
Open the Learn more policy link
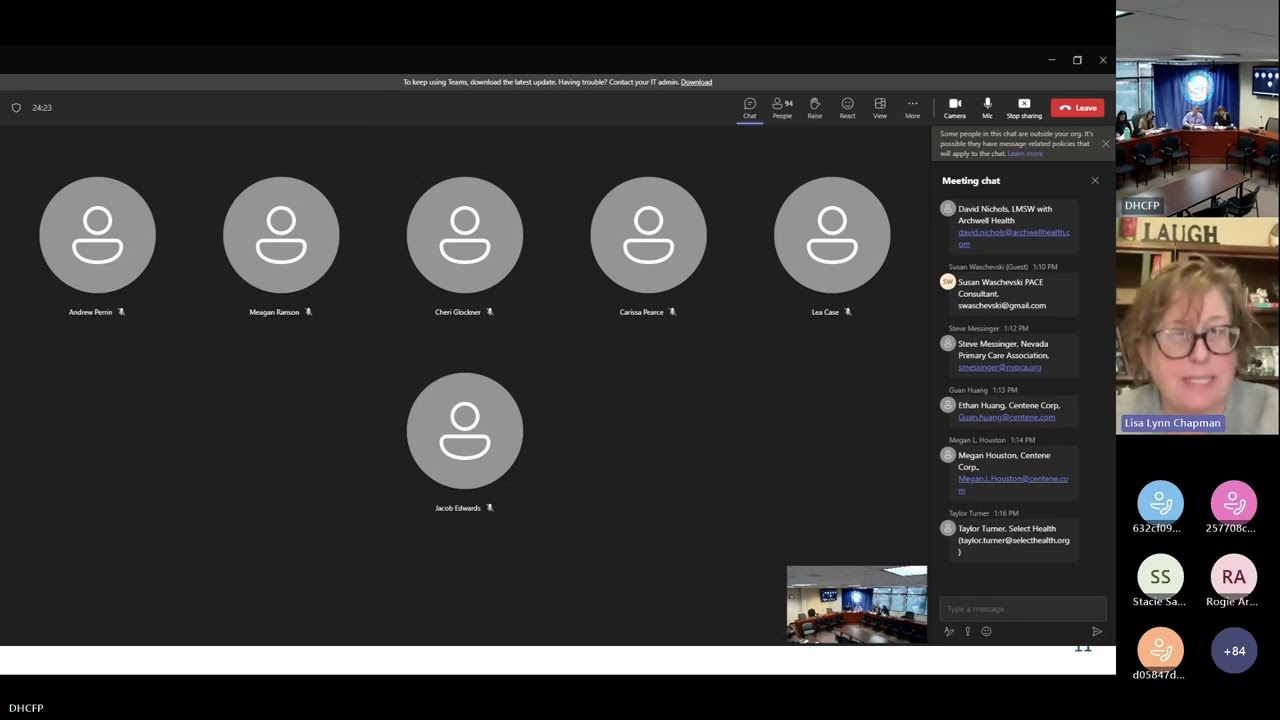point(1025,154)
